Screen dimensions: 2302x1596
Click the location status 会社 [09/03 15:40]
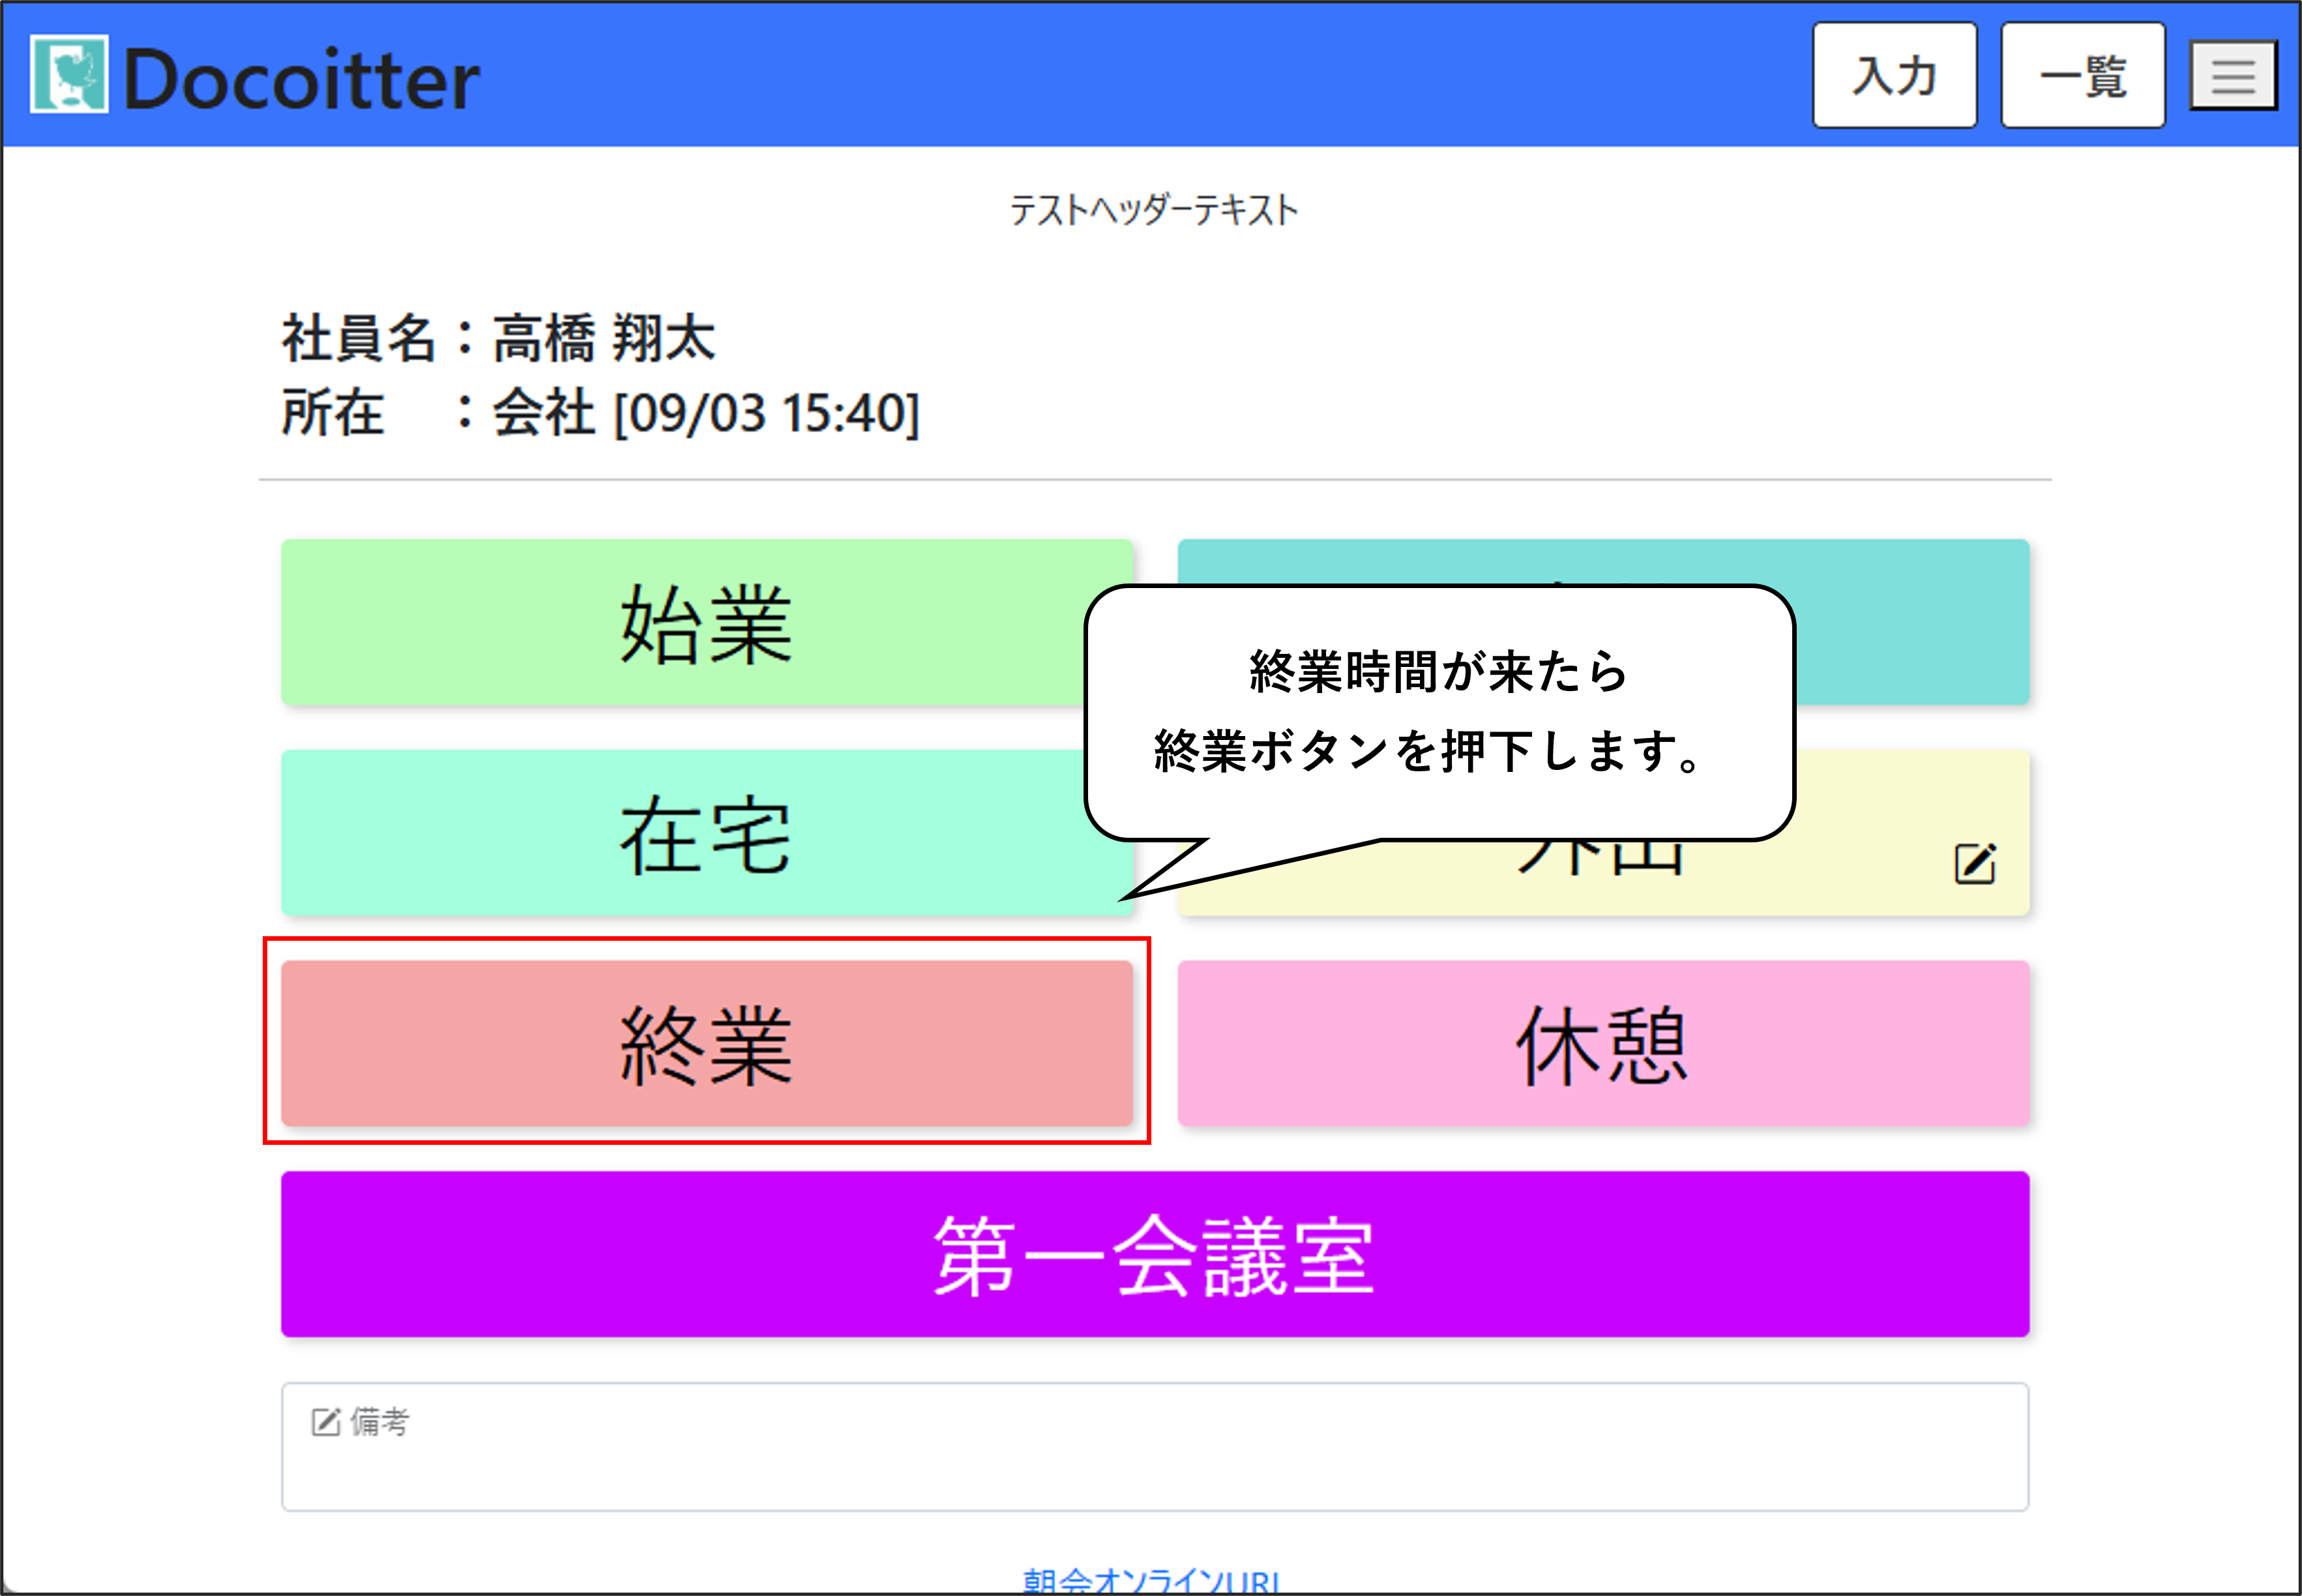706,412
